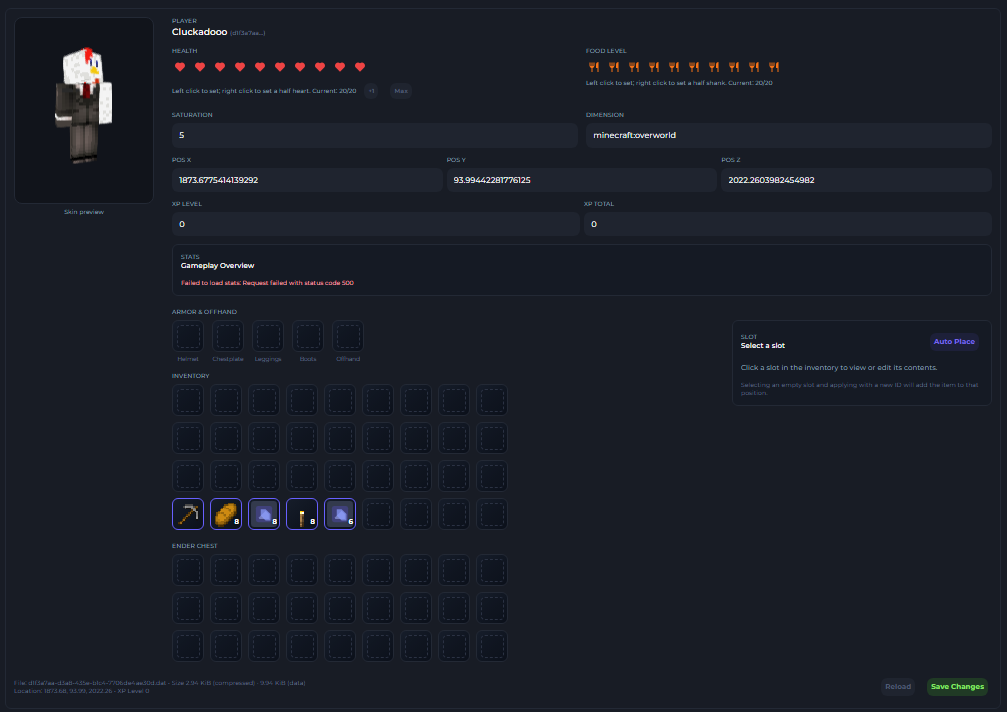This screenshot has width=1007, height=712.
Task: Select the empty Helmet armor slot
Action: (x=188, y=336)
